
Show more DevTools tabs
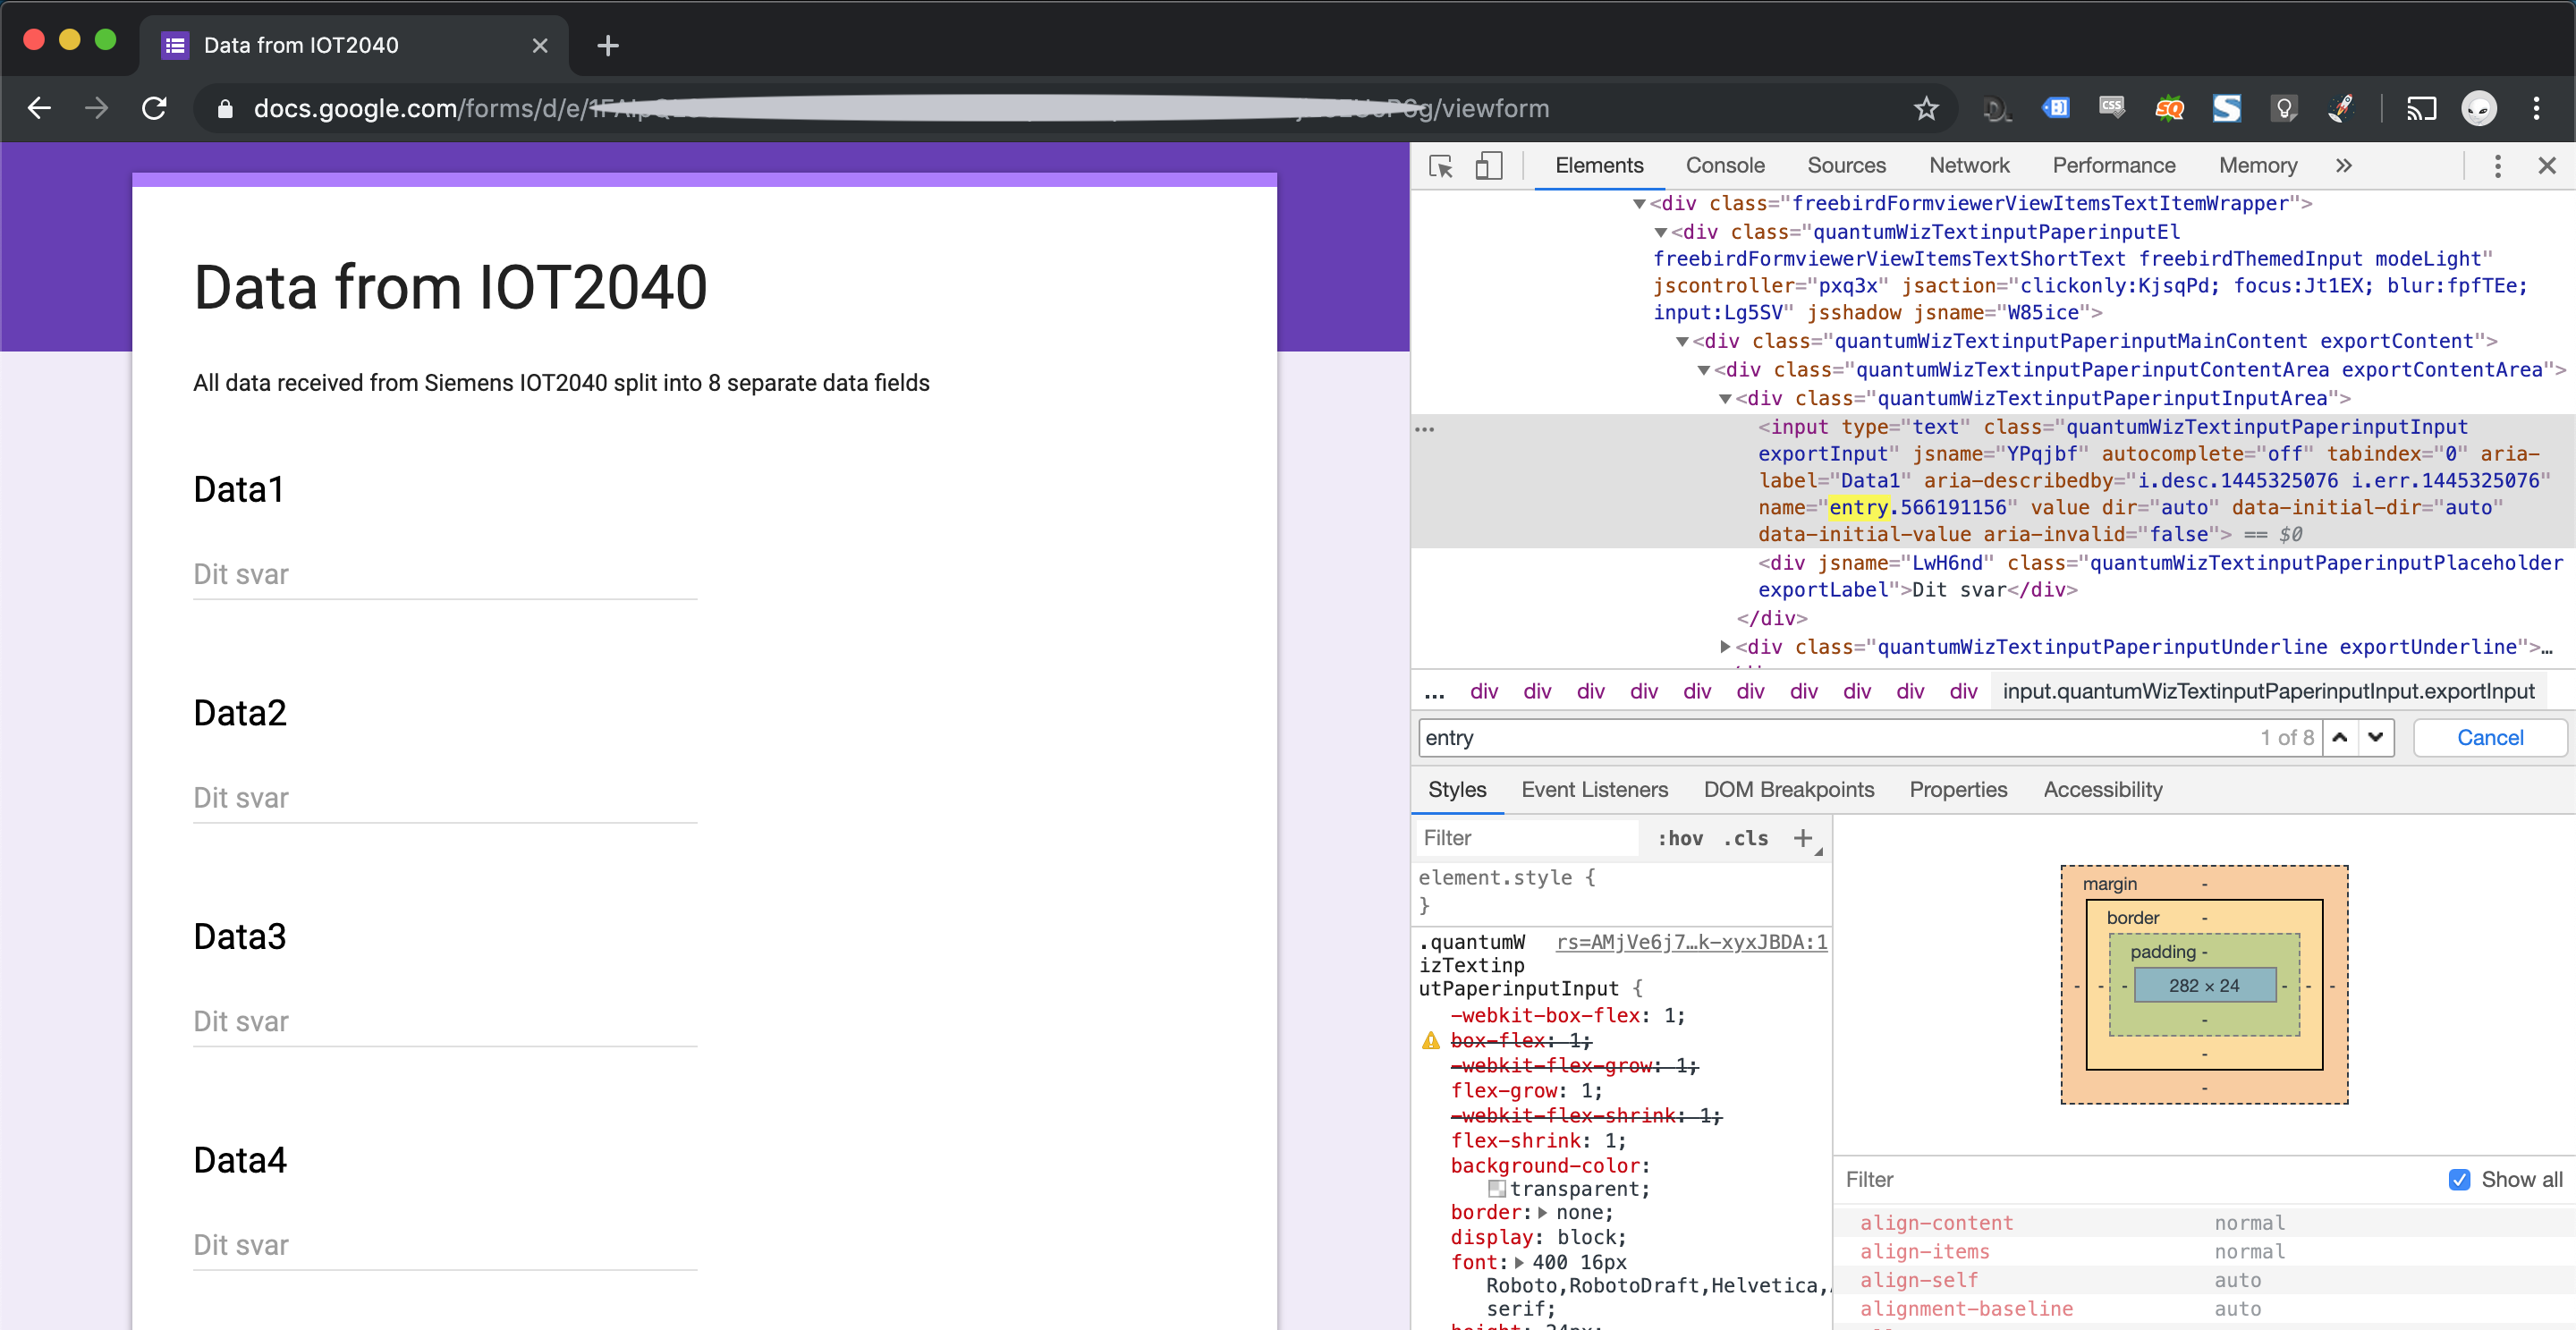tap(2344, 166)
